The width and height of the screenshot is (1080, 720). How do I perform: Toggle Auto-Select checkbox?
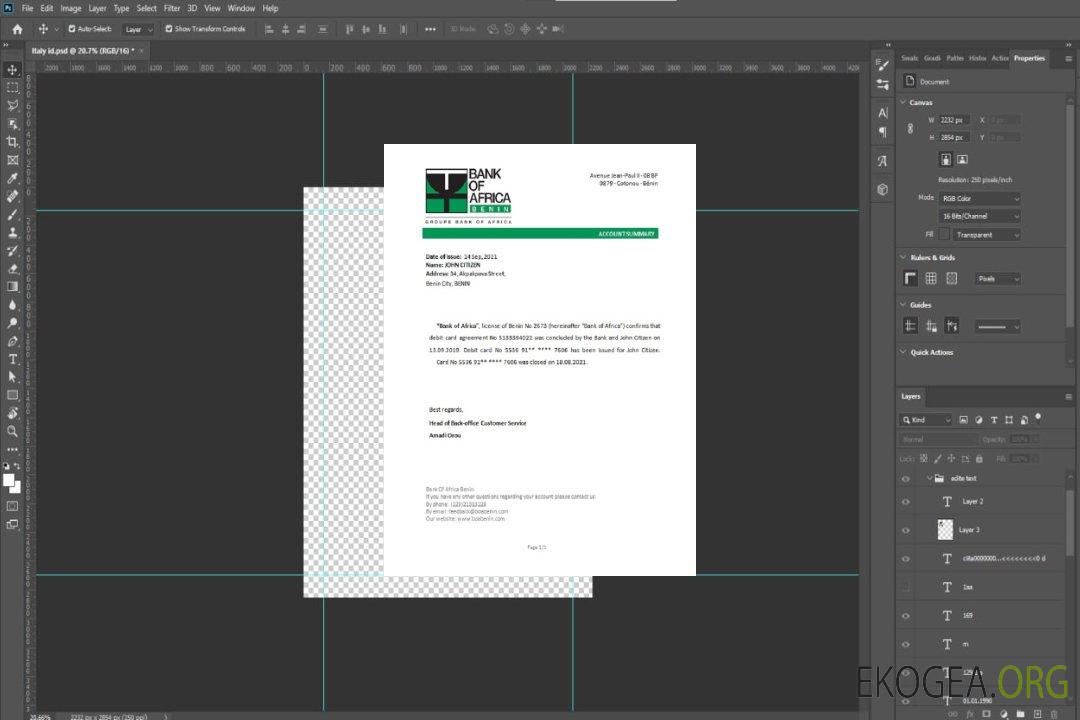tap(72, 29)
